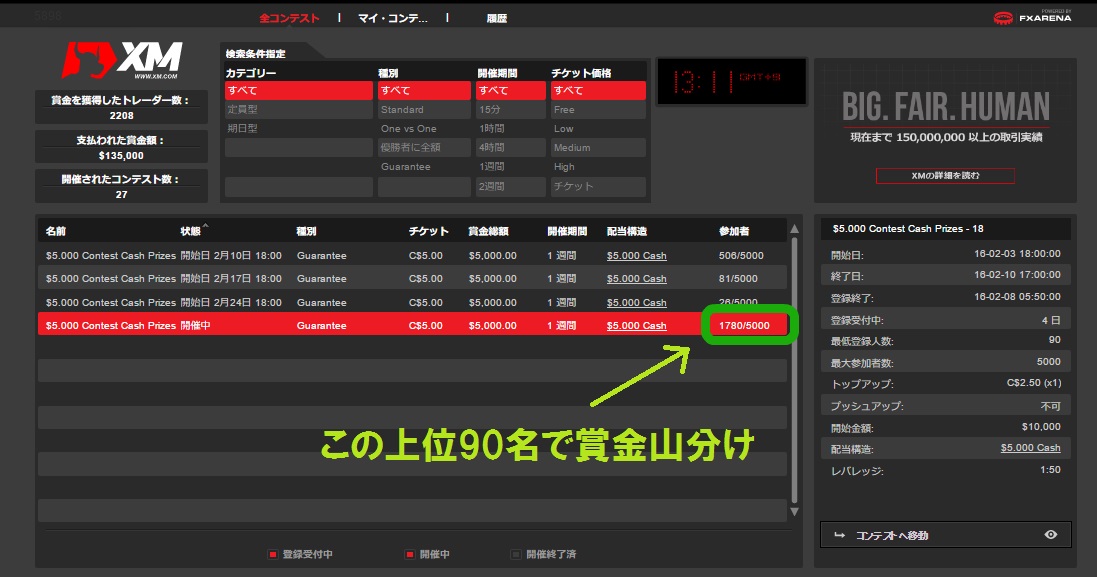The width and height of the screenshot is (1097, 577).
Task: Filter duration by 2週間
Action: click(x=511, y=186)
